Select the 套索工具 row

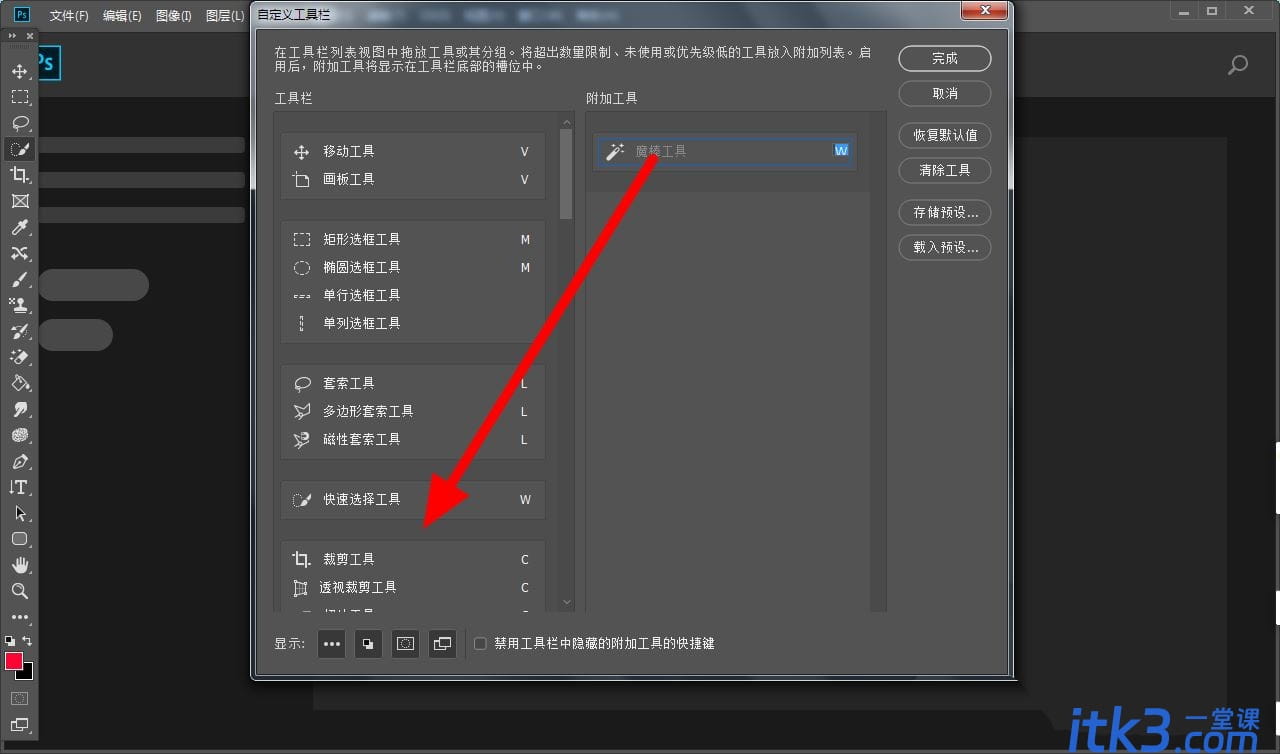pyautogui.click(x=413, y=384)
